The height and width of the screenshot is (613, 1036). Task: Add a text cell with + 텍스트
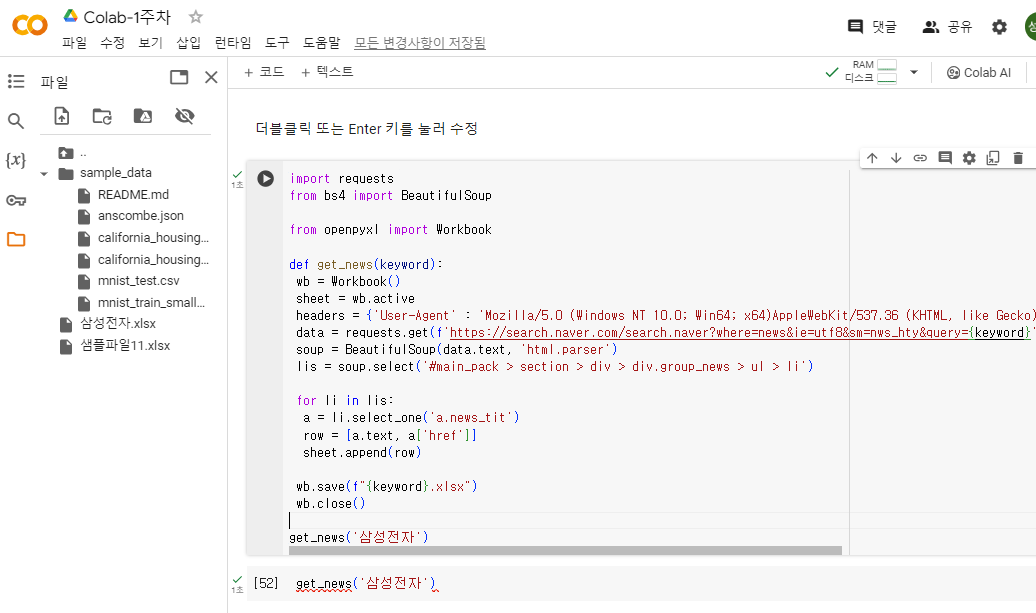(x=327, y=72)
